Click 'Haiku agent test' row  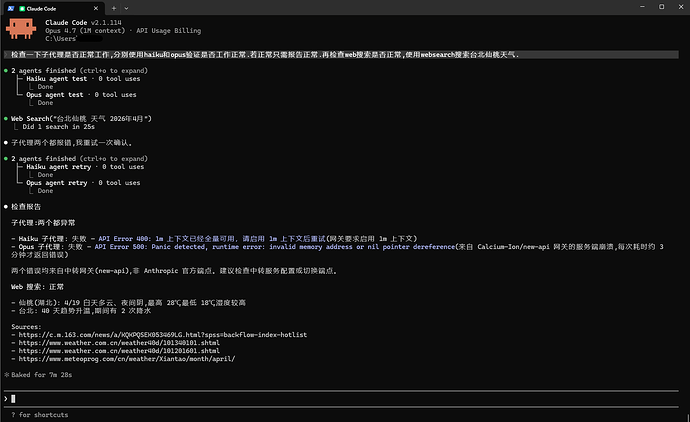pos(83,79)
